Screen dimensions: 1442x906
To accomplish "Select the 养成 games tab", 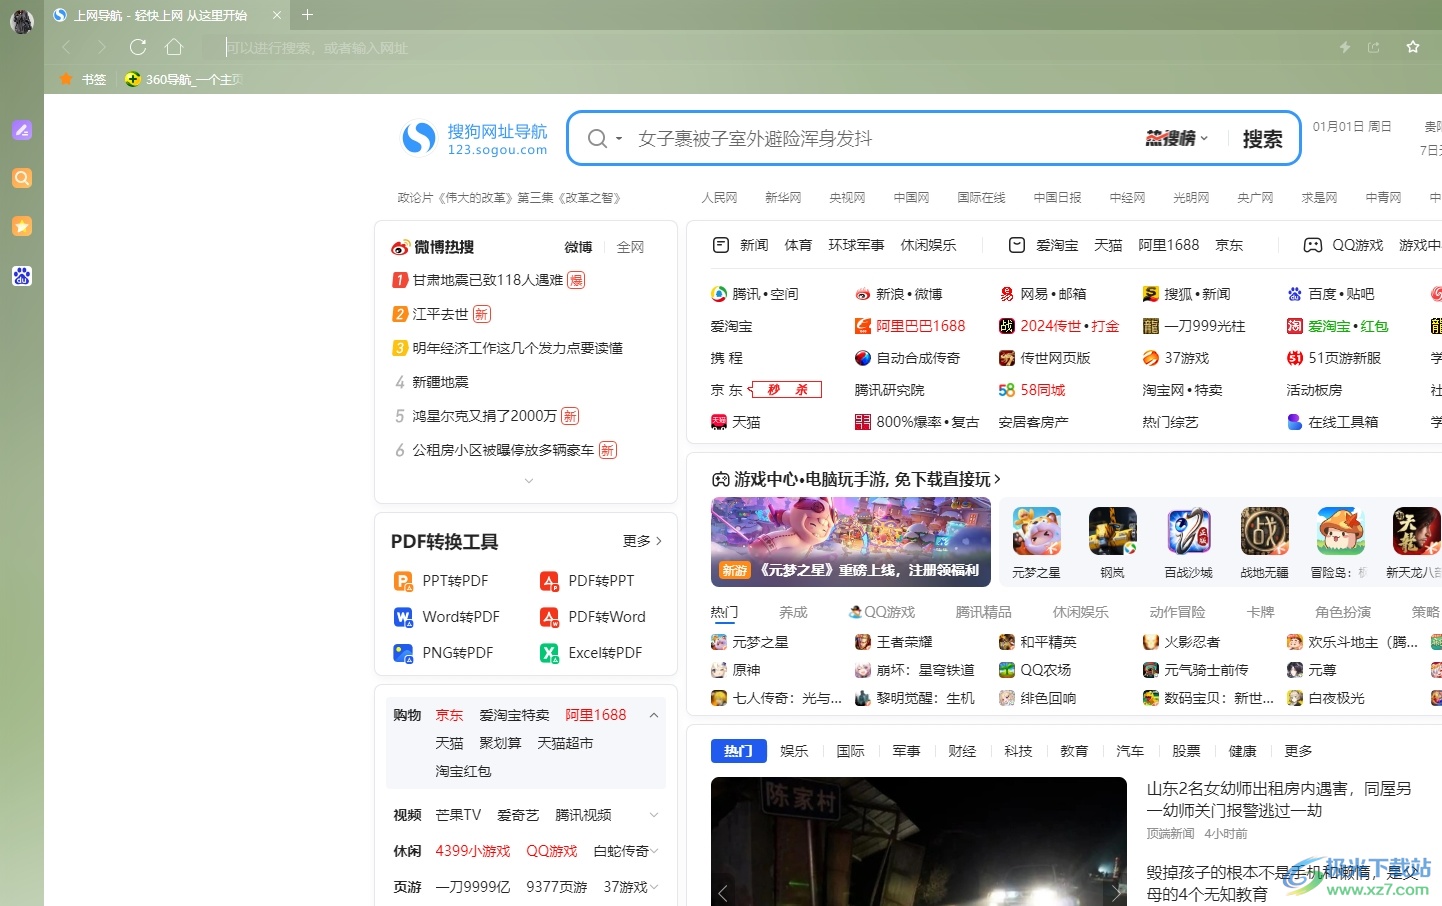I will [793, 612].
